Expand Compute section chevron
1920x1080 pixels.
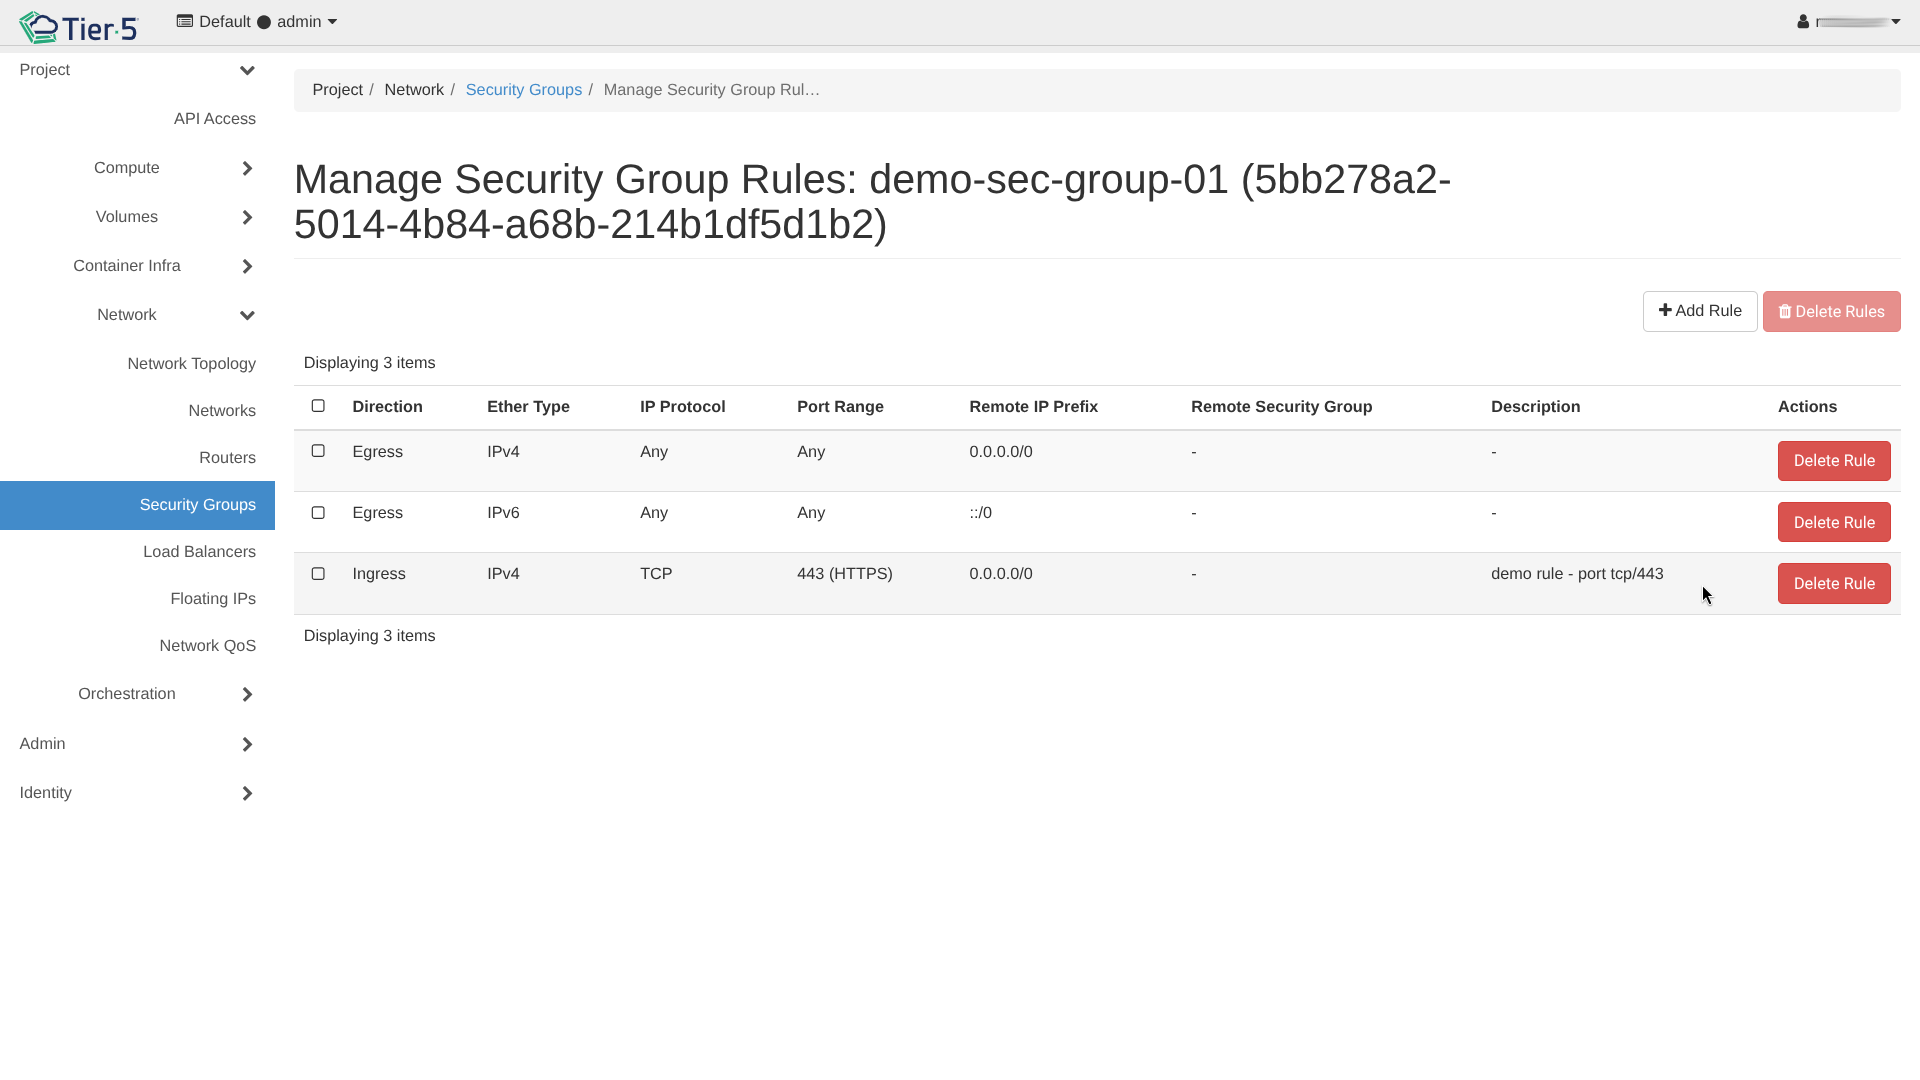(x=247, y=168)
